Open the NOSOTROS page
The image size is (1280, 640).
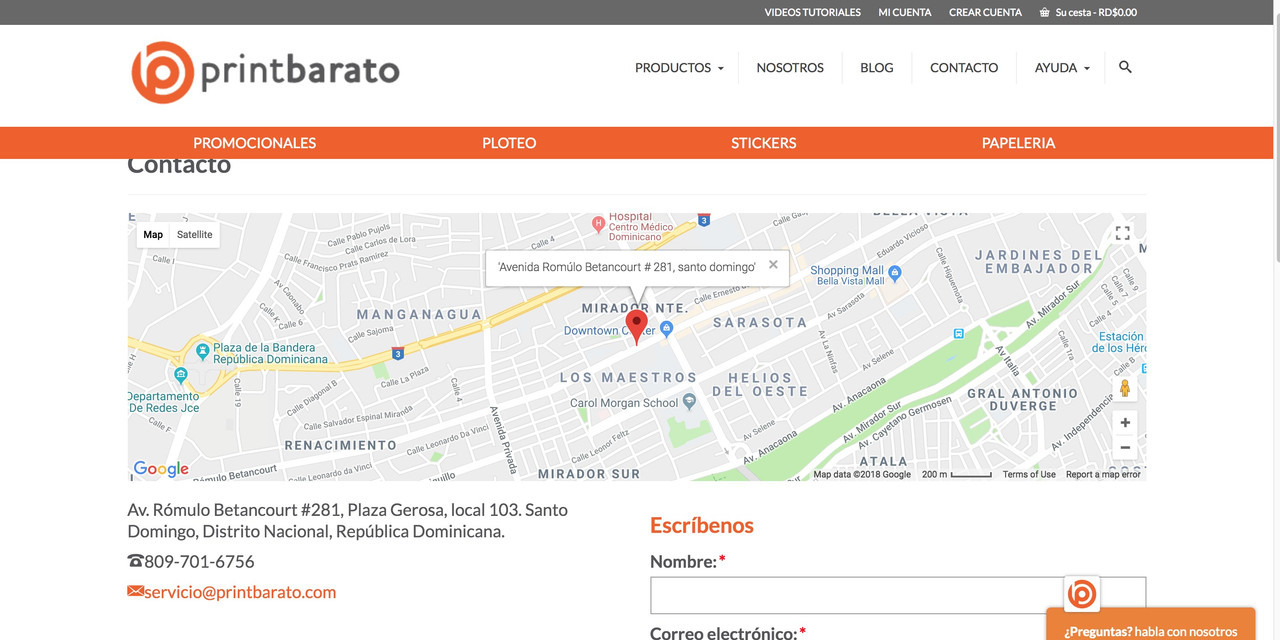pyautogui.click(x=790, y=68)
